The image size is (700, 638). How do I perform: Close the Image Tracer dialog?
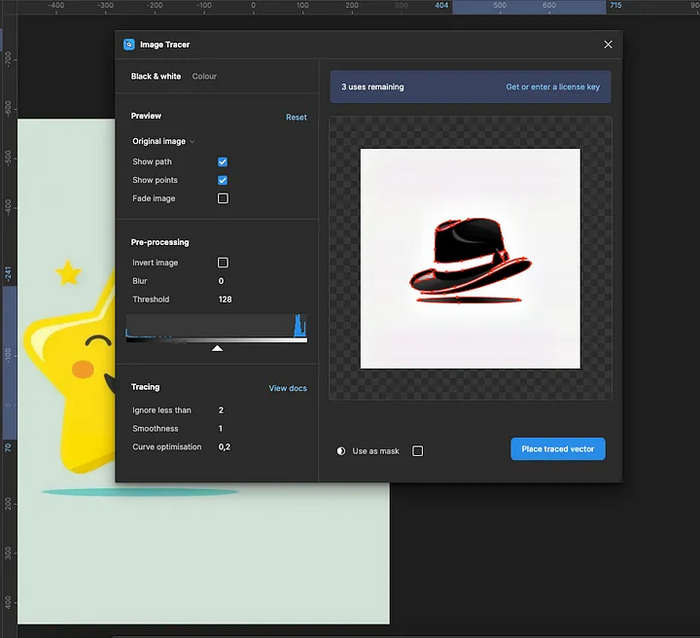coord(608,44)
